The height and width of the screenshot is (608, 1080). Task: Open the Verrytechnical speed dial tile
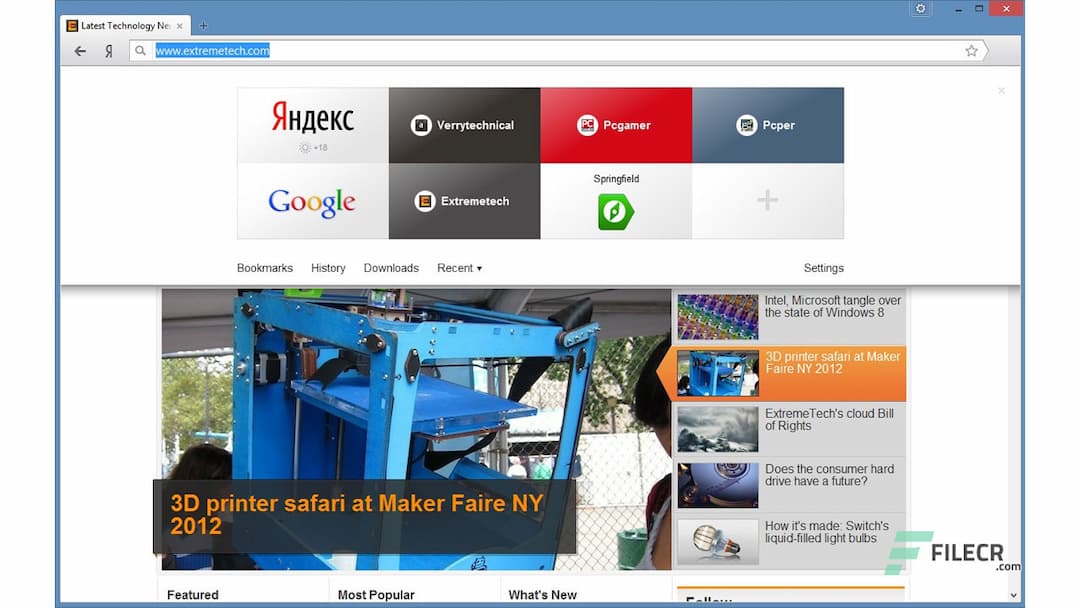click(x=464, y=124)
